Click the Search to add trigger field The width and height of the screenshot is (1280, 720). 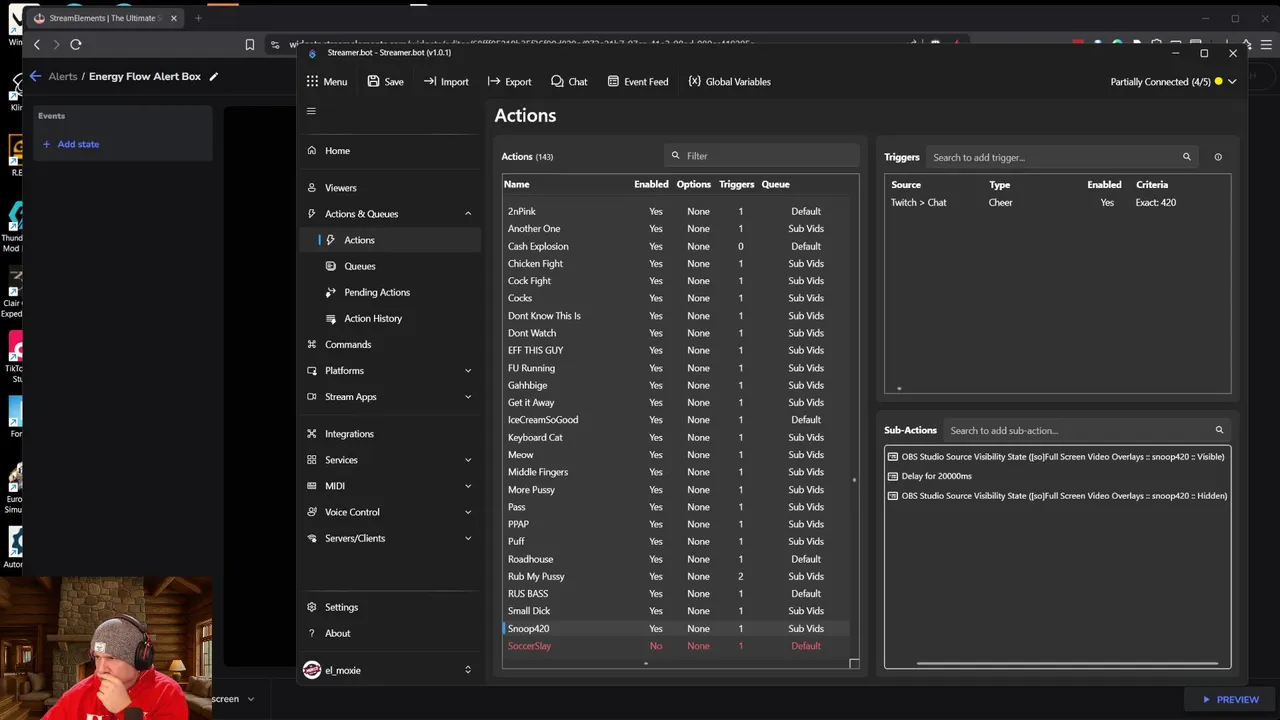click(1061, 157)
